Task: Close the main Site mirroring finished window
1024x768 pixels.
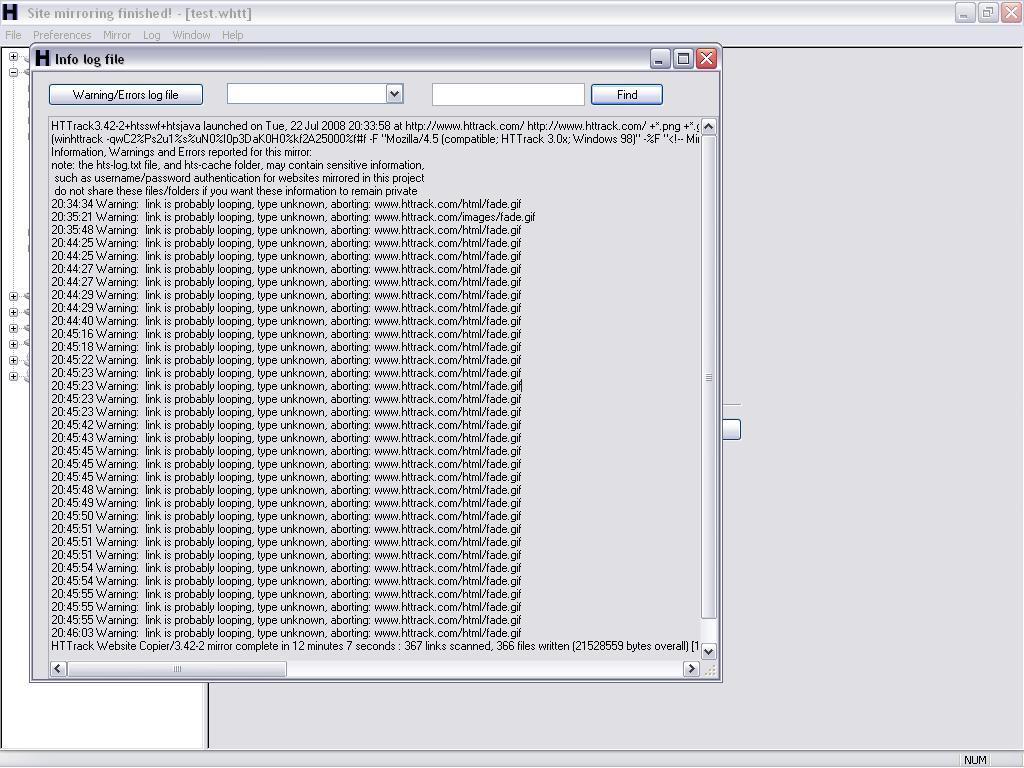Action: [x=1012, y=12]
